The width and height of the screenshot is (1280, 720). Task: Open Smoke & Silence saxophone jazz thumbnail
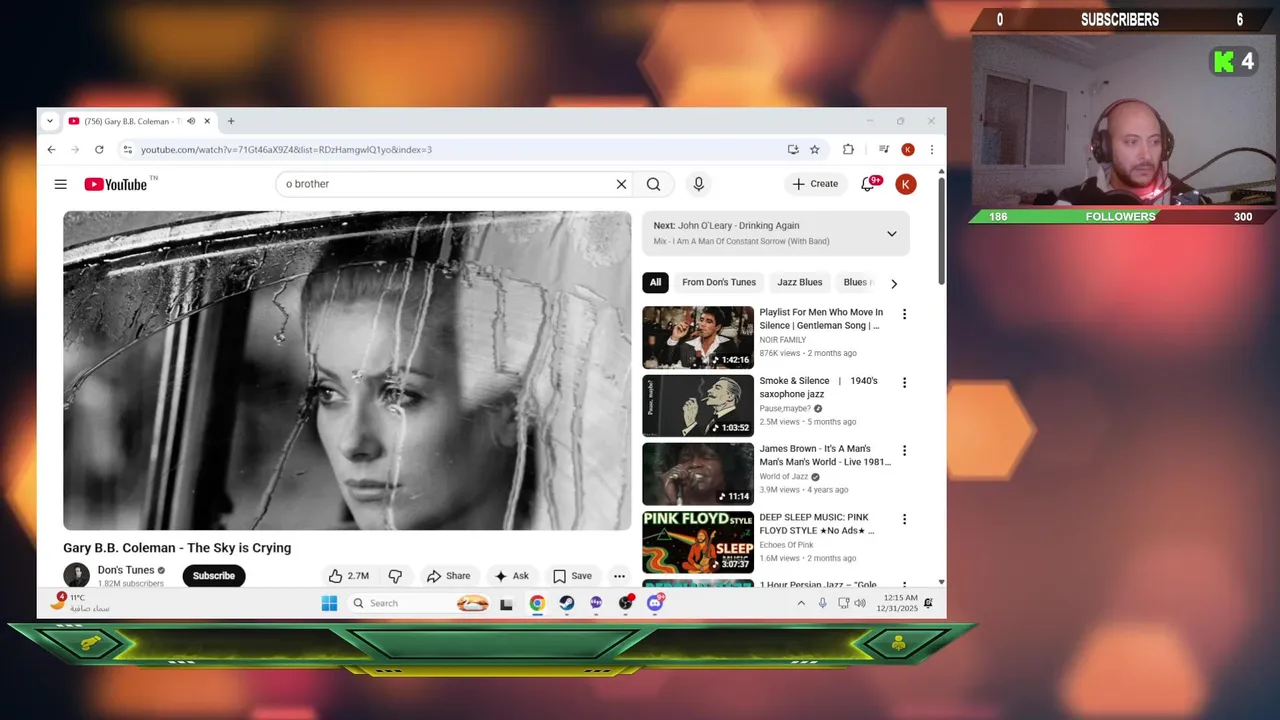(x=698, y=406)
